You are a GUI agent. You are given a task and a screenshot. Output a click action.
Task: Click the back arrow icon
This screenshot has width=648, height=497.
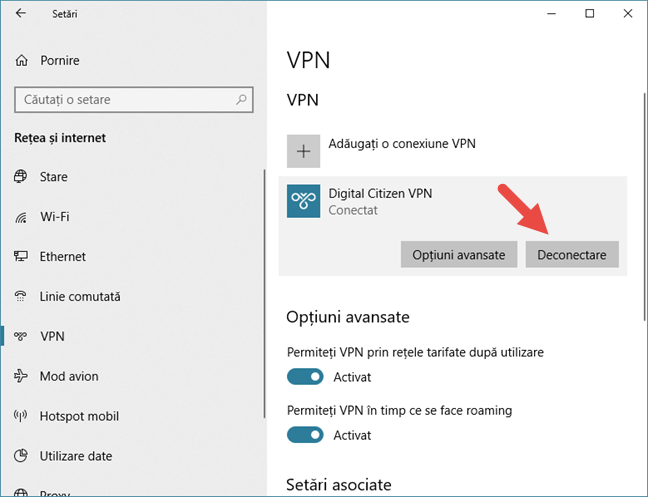pyautogui.click(x=21, y=13)
